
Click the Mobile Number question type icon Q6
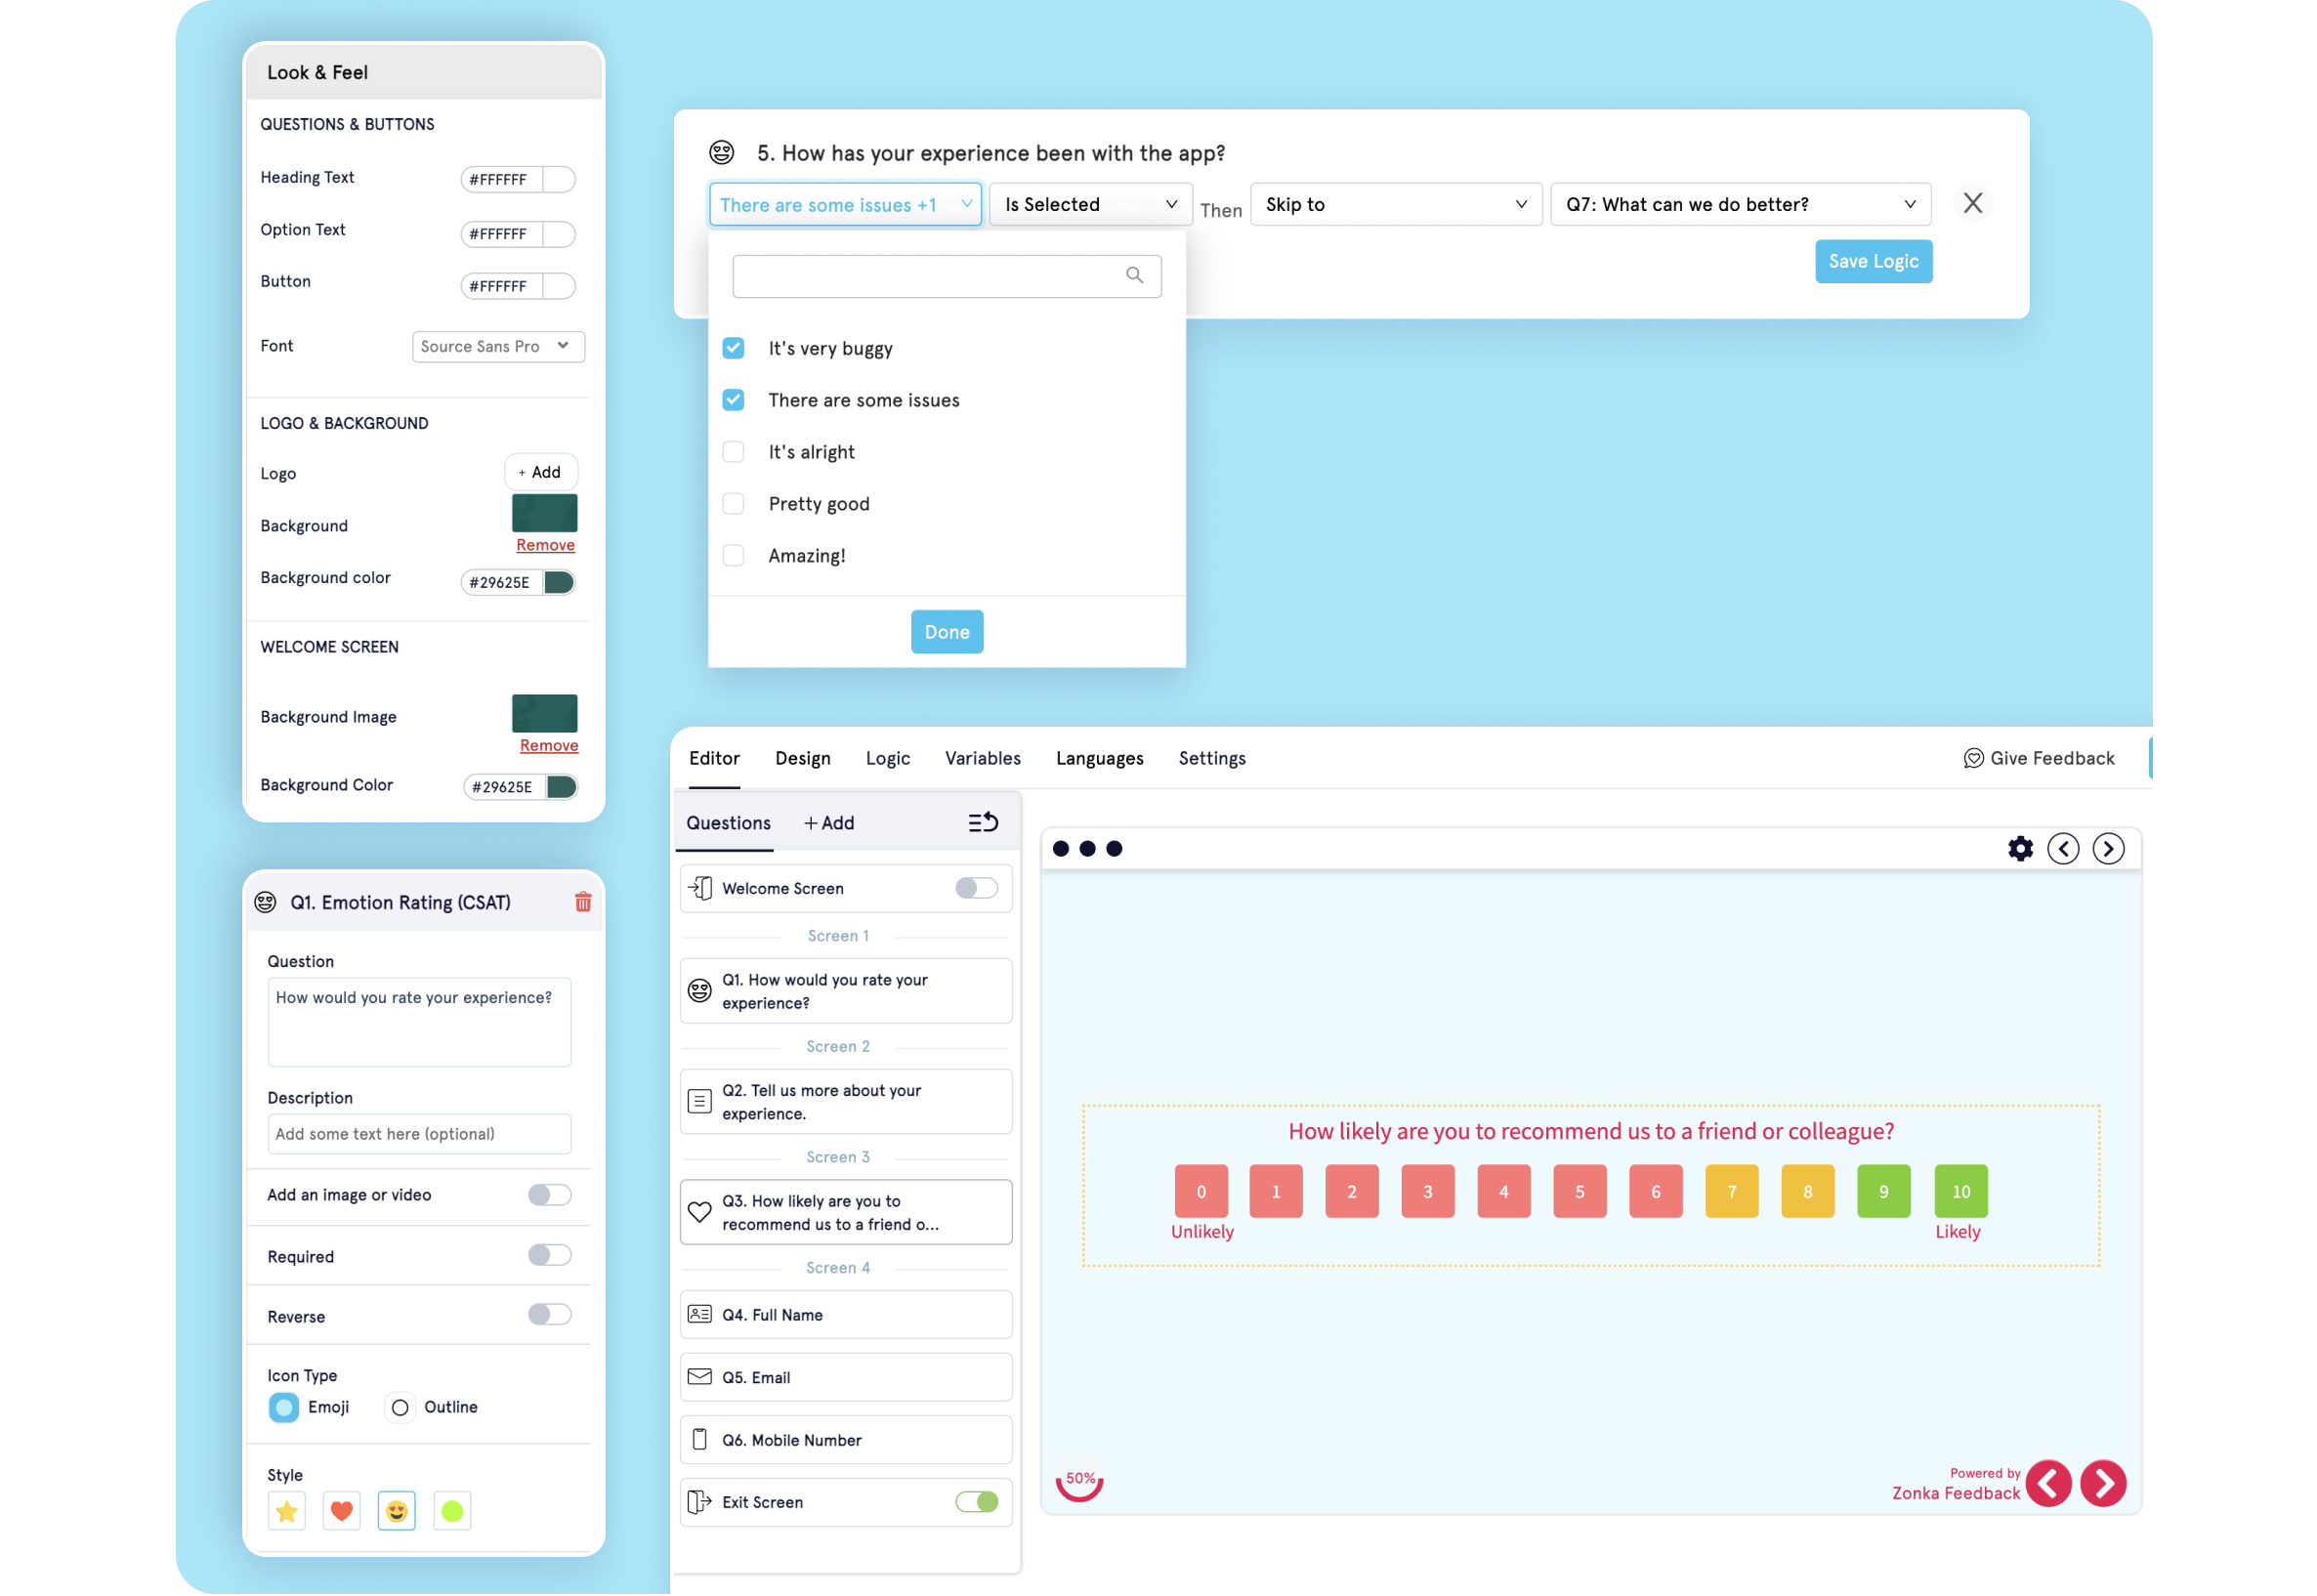[x=699, y=1440]
